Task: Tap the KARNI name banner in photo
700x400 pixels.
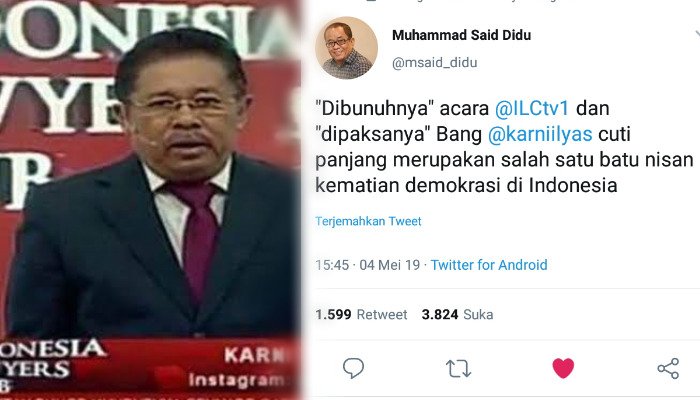Action: (x=254, y=355)
